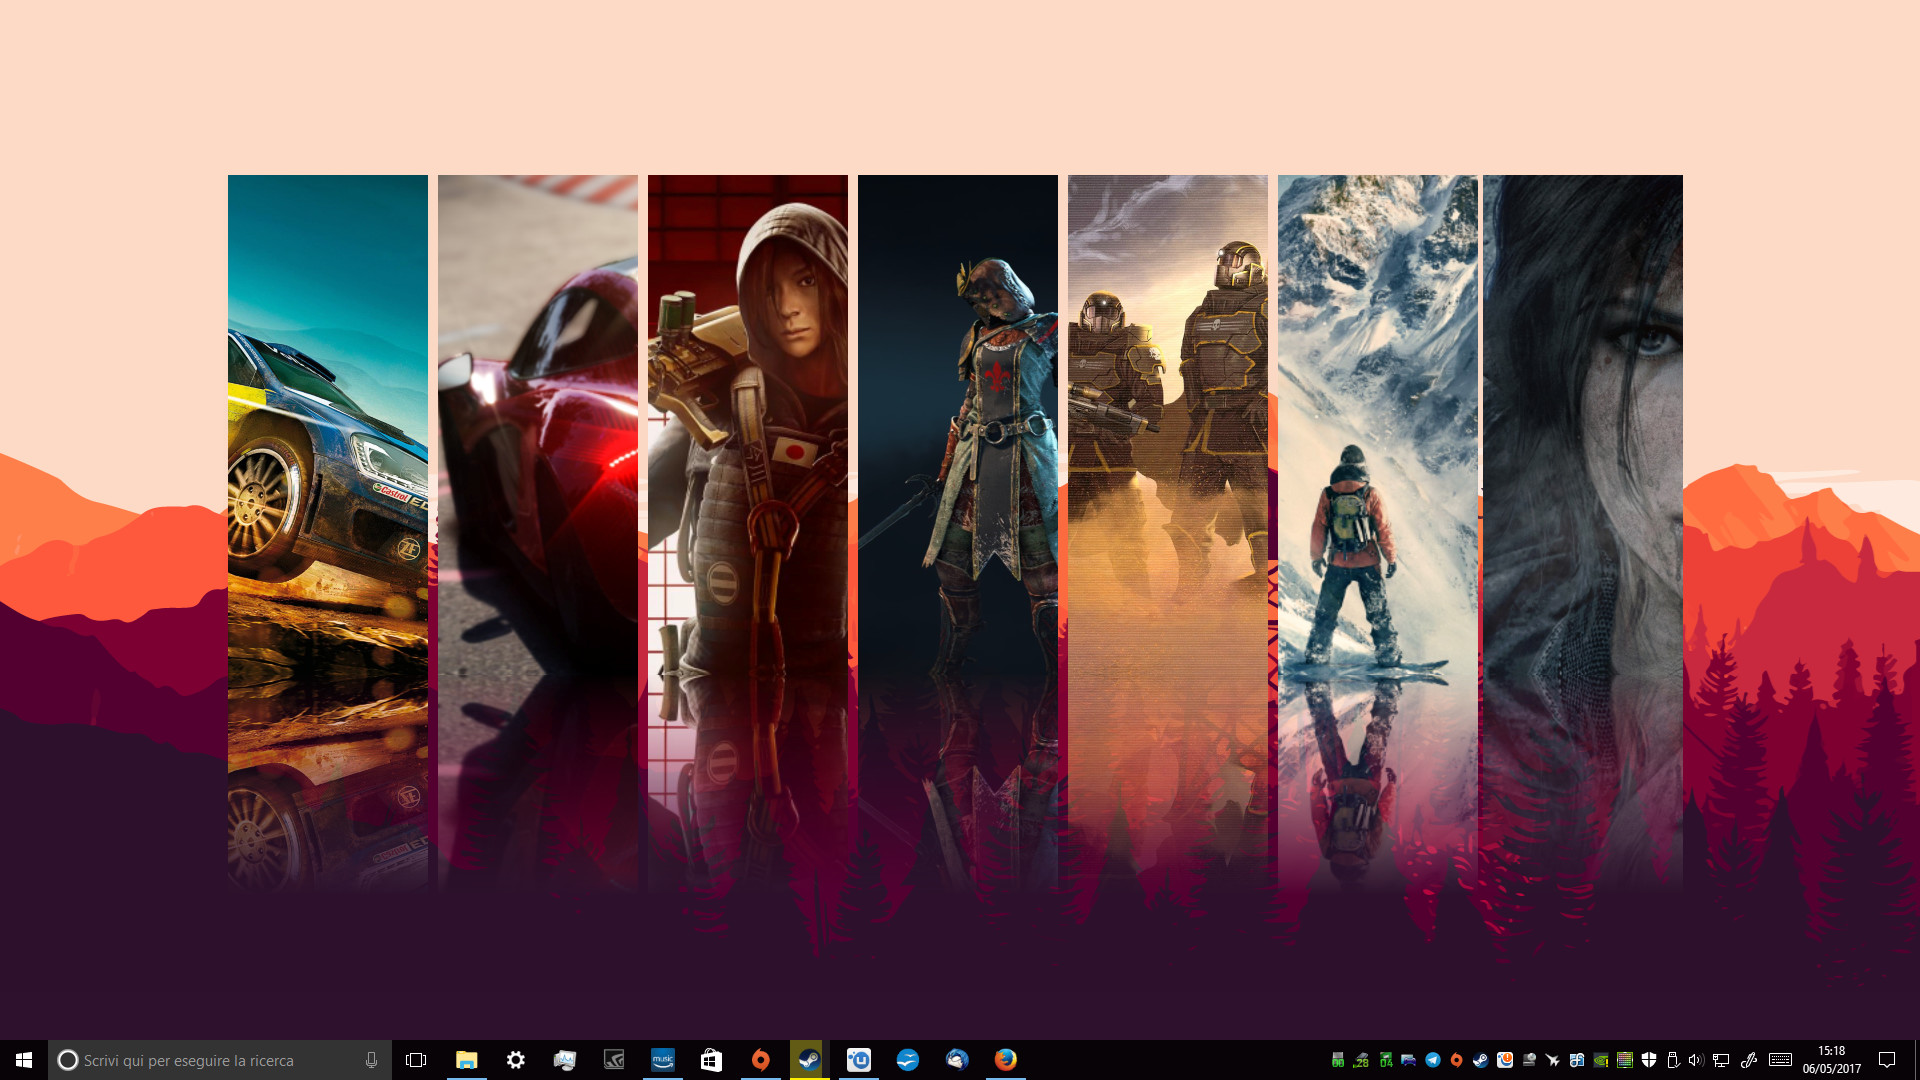Open Origin from the taskbar
The image size is (1920, 1080).
[762, 1059]
